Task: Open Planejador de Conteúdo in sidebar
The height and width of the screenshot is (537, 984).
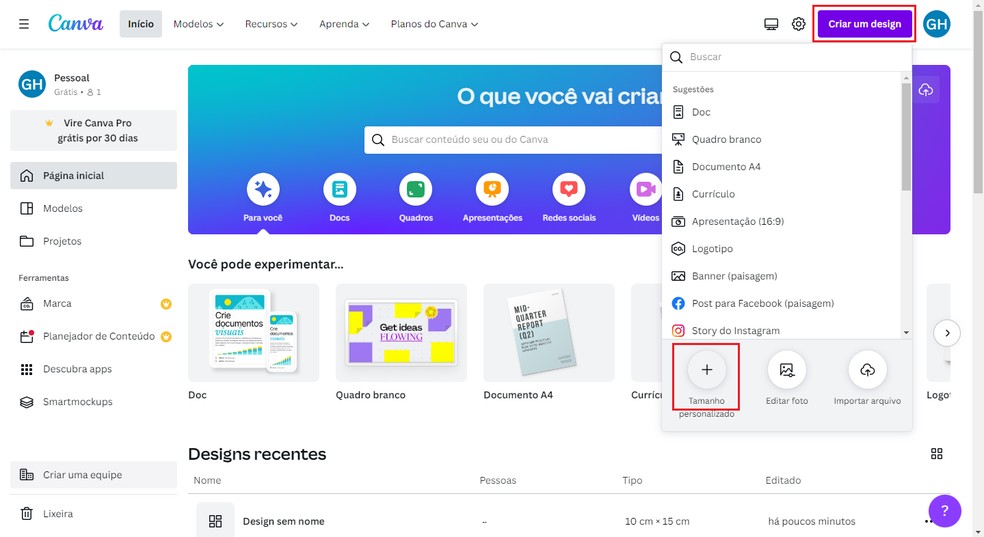Action: point(94,336)
